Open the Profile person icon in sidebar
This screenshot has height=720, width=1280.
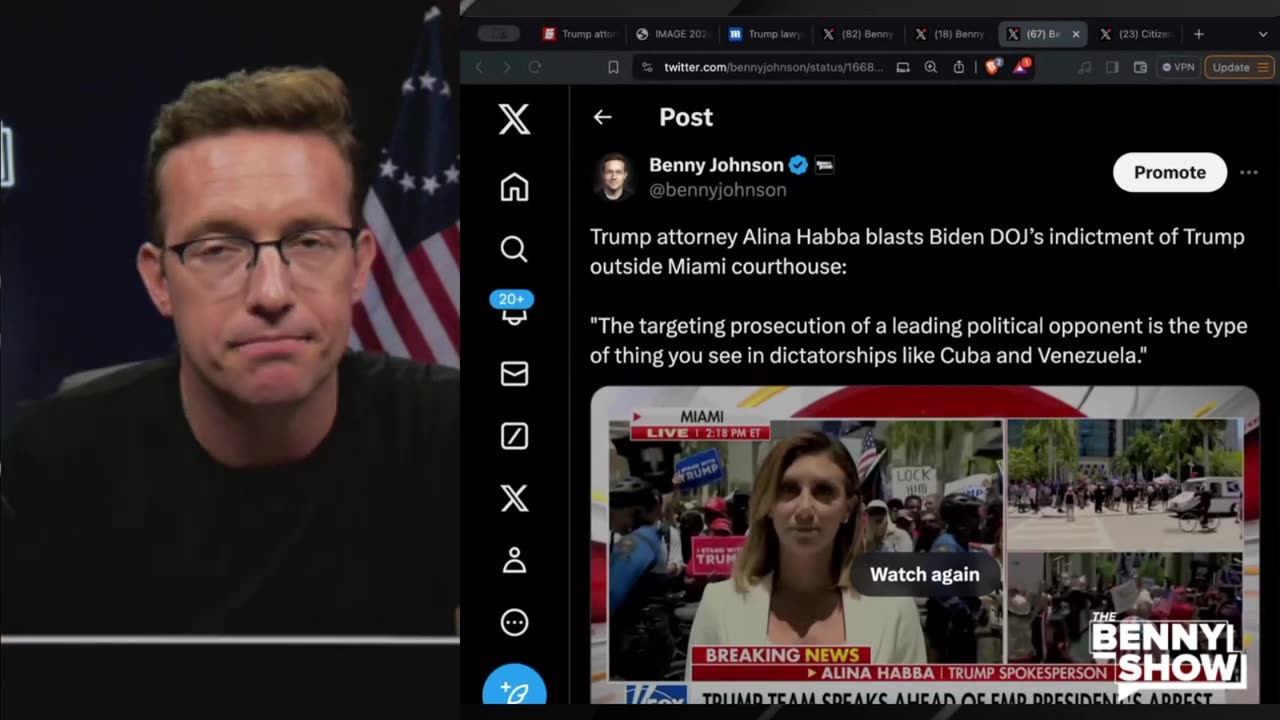point(514,560)
